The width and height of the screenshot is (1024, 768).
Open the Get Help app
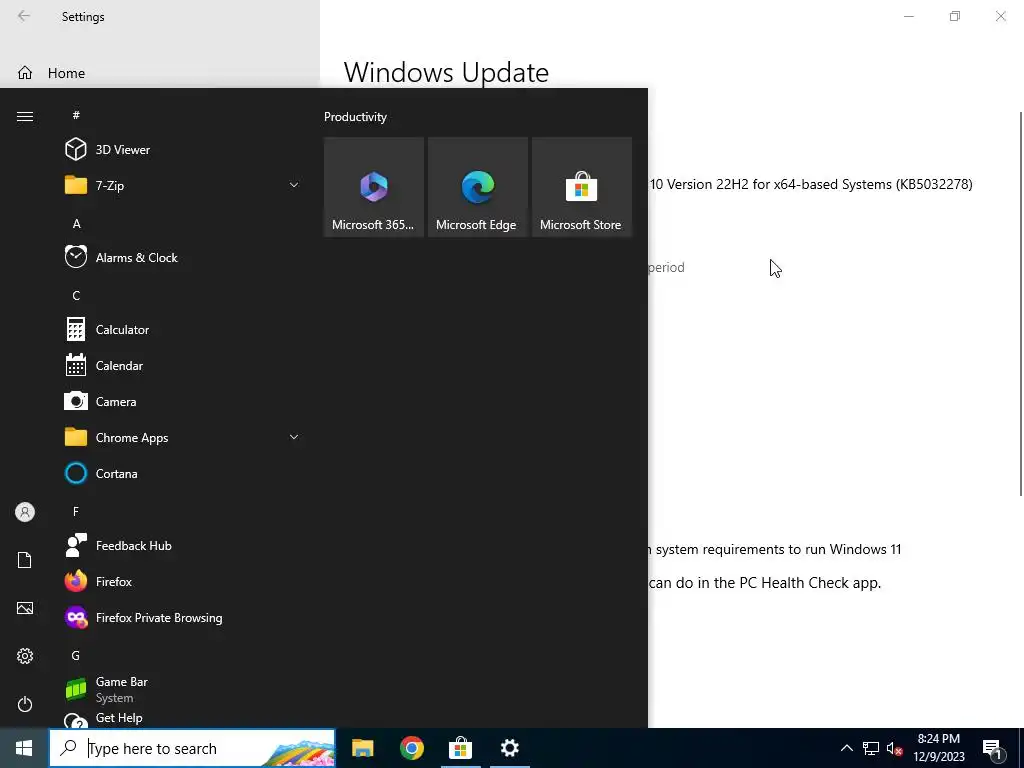coord(183,718)
